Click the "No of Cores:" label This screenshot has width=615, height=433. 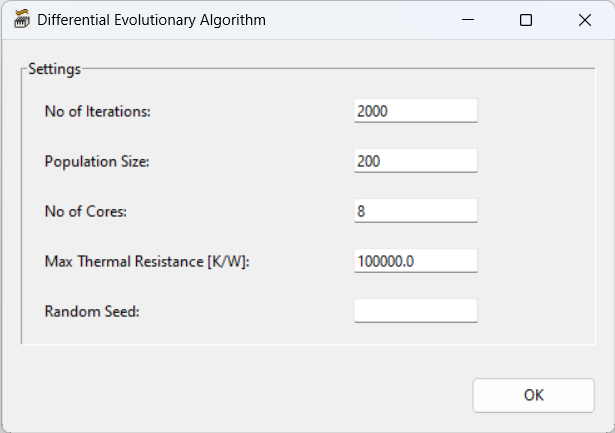[x=86, y=211]
